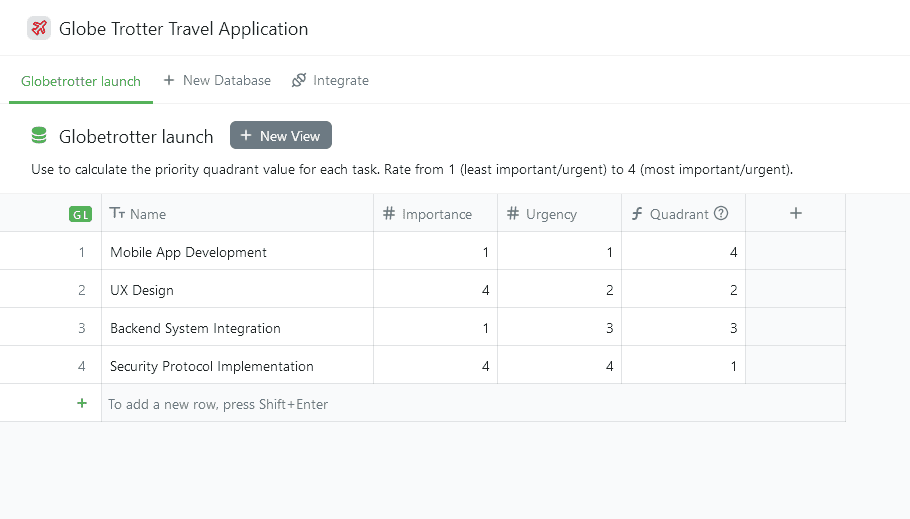Select Importance cell for UX Design
The width and height of the screenshot is (910, 519).
point(435,289)
